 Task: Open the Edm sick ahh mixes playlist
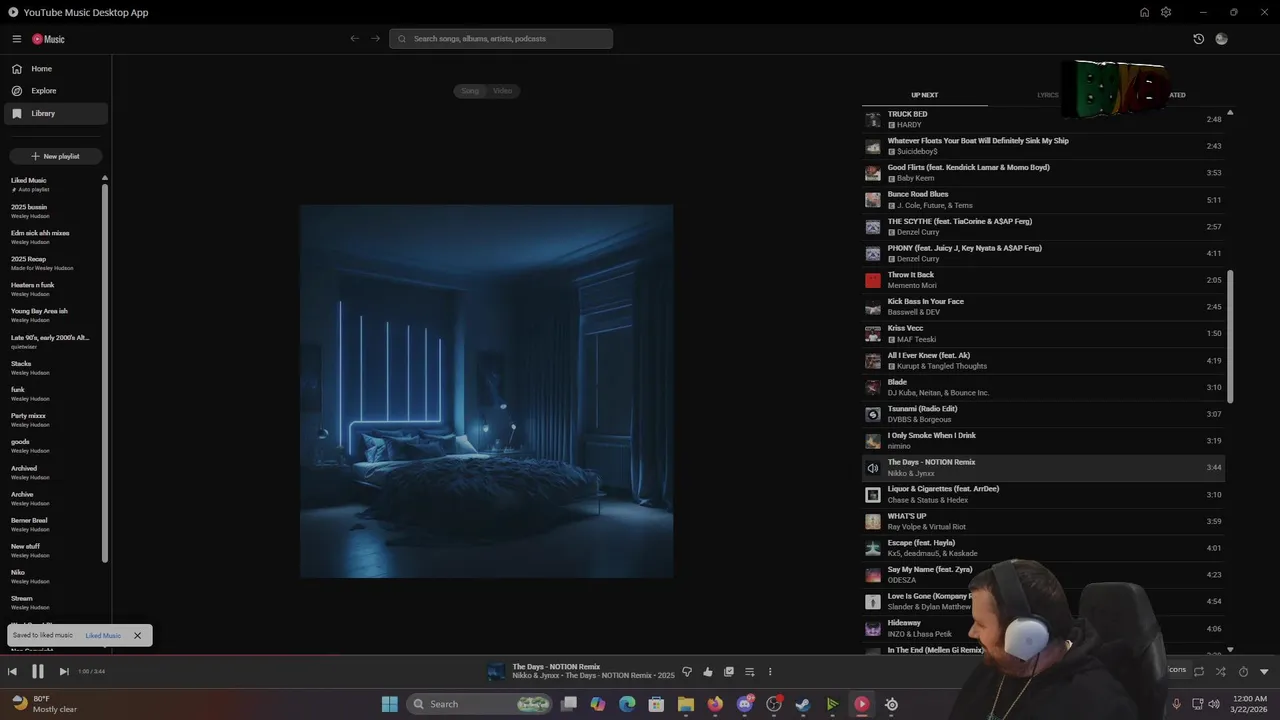click(x=54, y=237)
